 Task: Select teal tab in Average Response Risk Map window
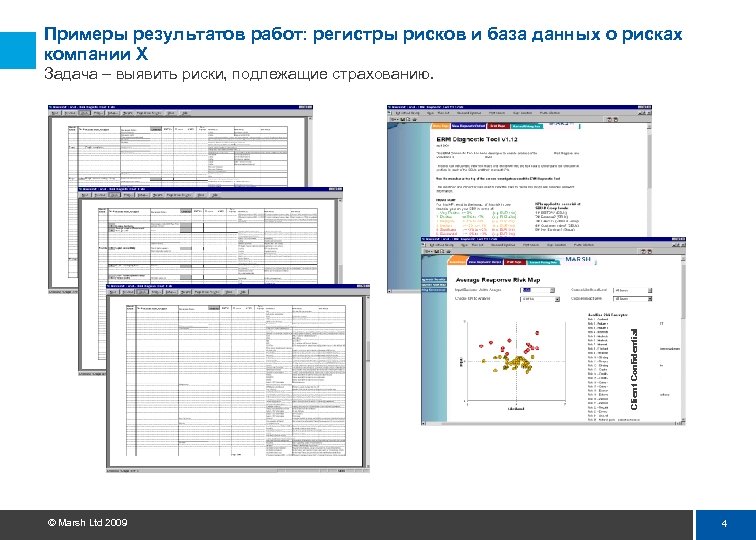pyautogui.click(x=543, y=262)
